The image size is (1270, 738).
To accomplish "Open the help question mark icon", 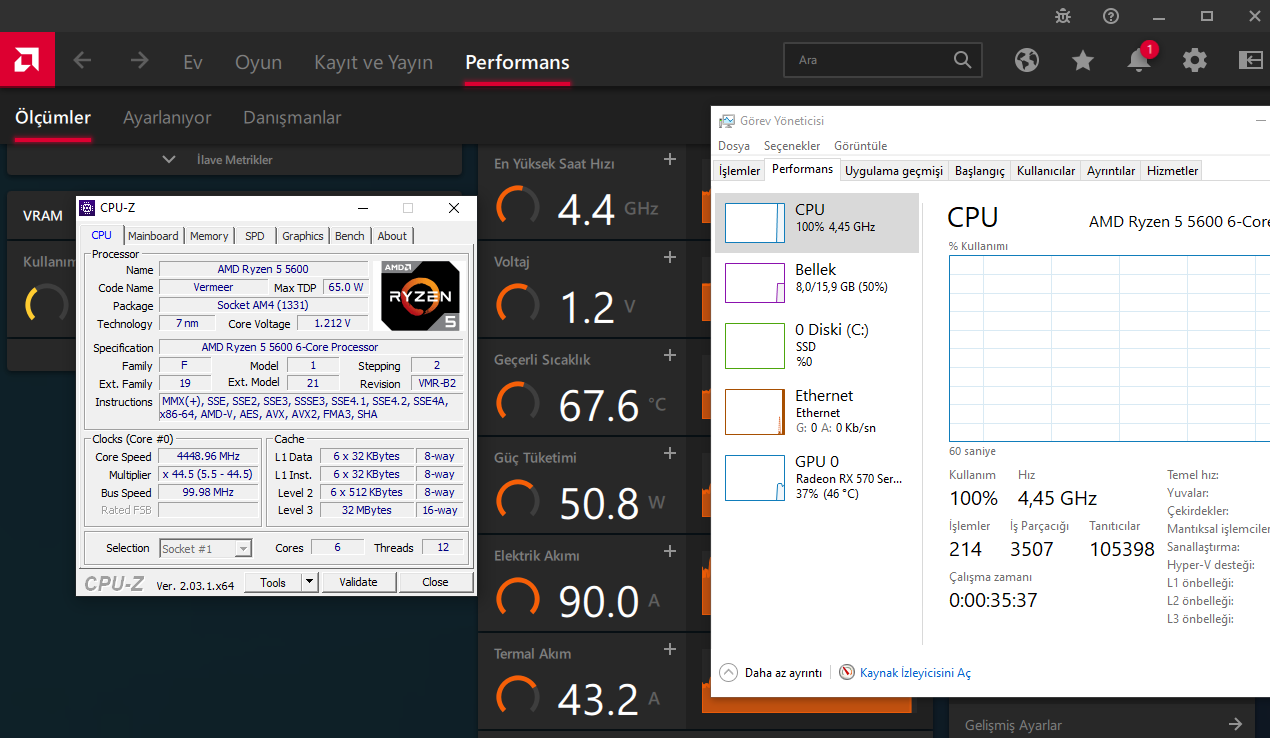I will pyautogui.click(x=1111, y=16).
